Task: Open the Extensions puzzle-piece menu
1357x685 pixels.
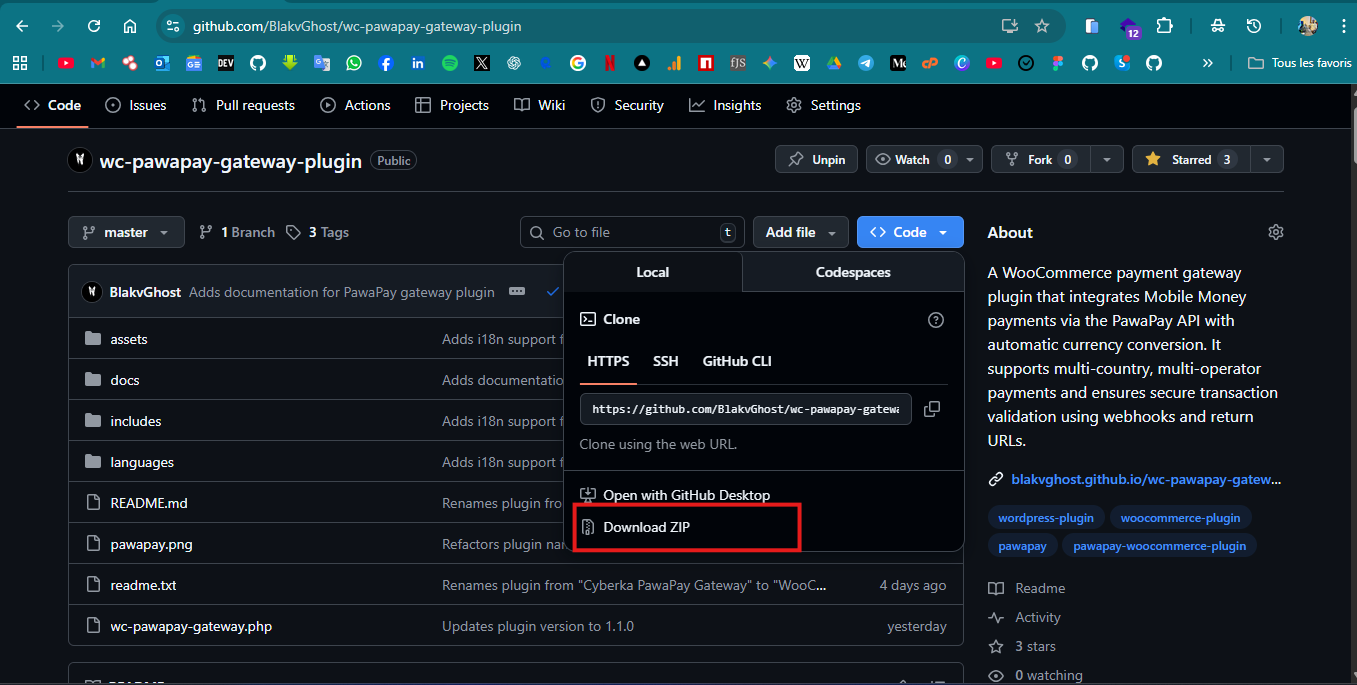Action: pyautogui.click(x=1164, y=26)
